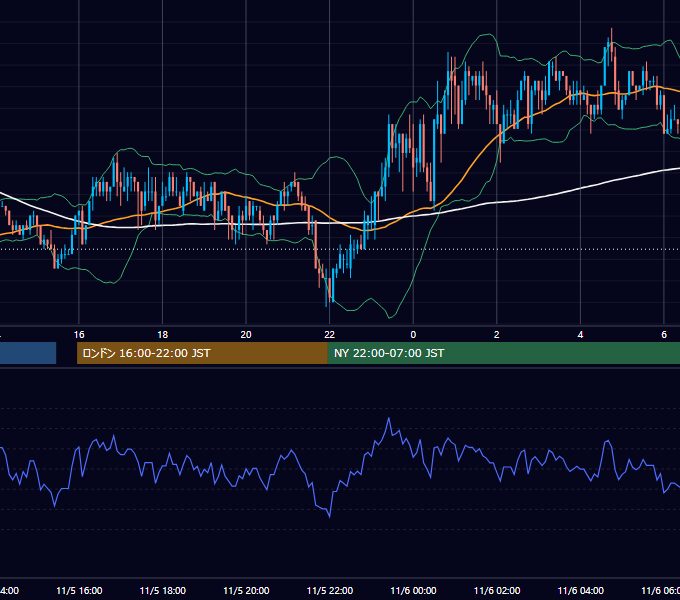680x600 pixels.
Task: Click the 11/6 02:00 time label
Action: click(497, 590)
